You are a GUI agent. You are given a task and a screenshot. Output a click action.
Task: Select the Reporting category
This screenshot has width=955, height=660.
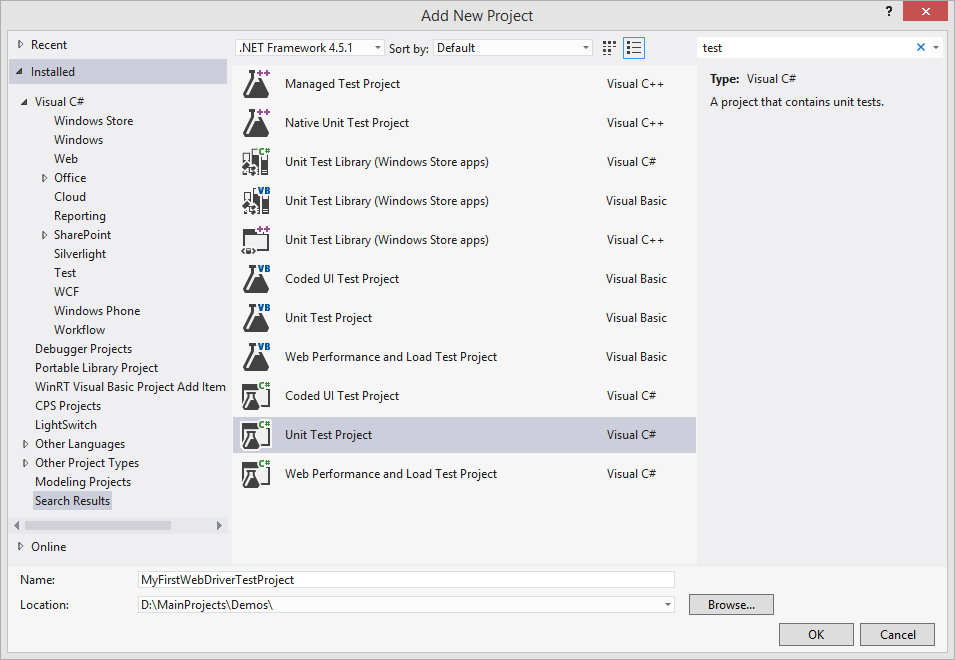tap(80, 216)
